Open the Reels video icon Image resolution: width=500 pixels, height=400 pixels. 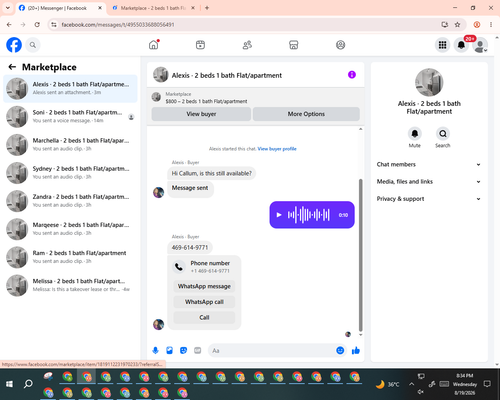pyautogui.click(x=200, y=45)
